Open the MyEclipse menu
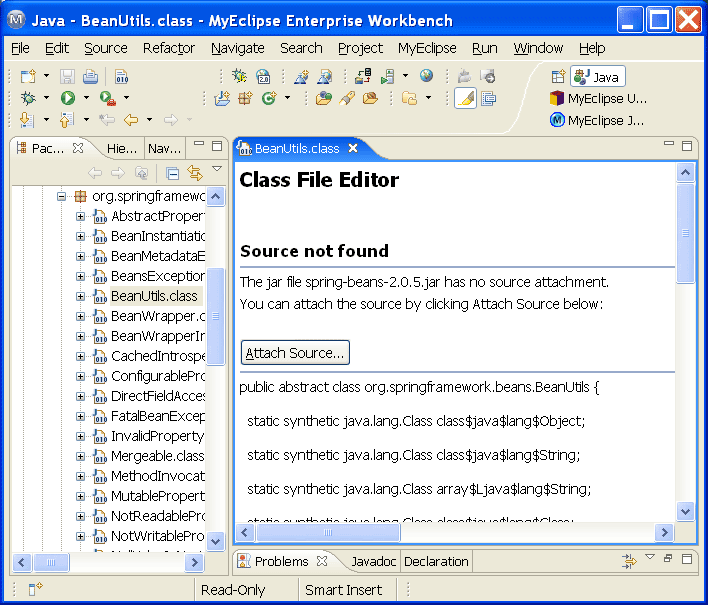The image size is (708, 605). pos(427,48)
